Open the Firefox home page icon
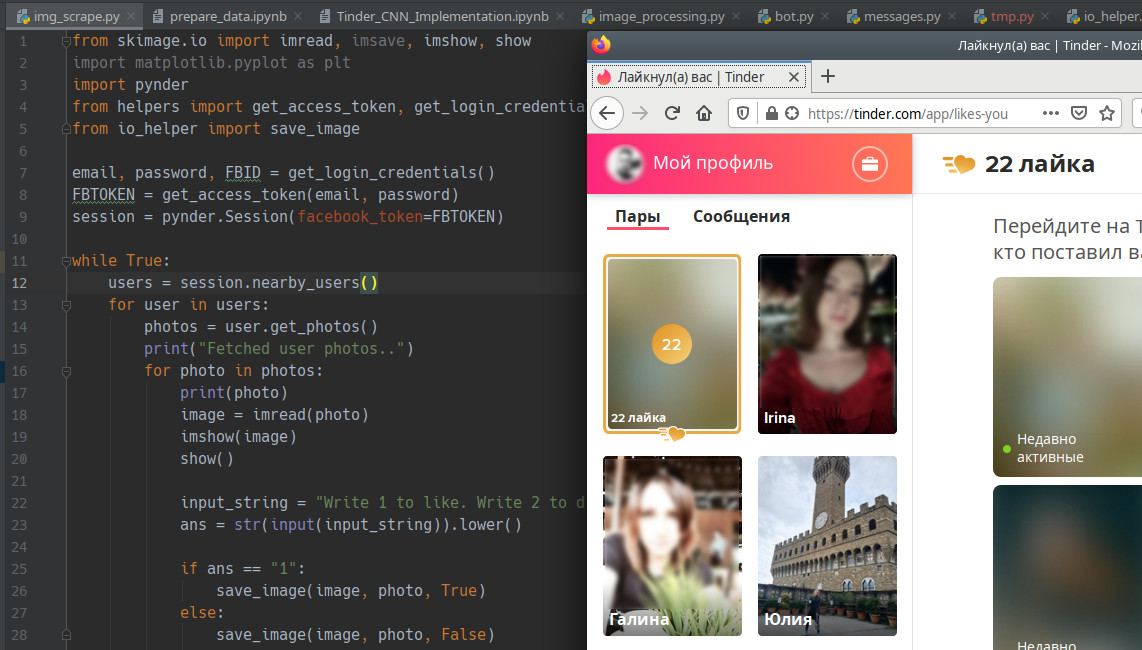This screenshot has width=1142, height=650. tap(704, 113)
